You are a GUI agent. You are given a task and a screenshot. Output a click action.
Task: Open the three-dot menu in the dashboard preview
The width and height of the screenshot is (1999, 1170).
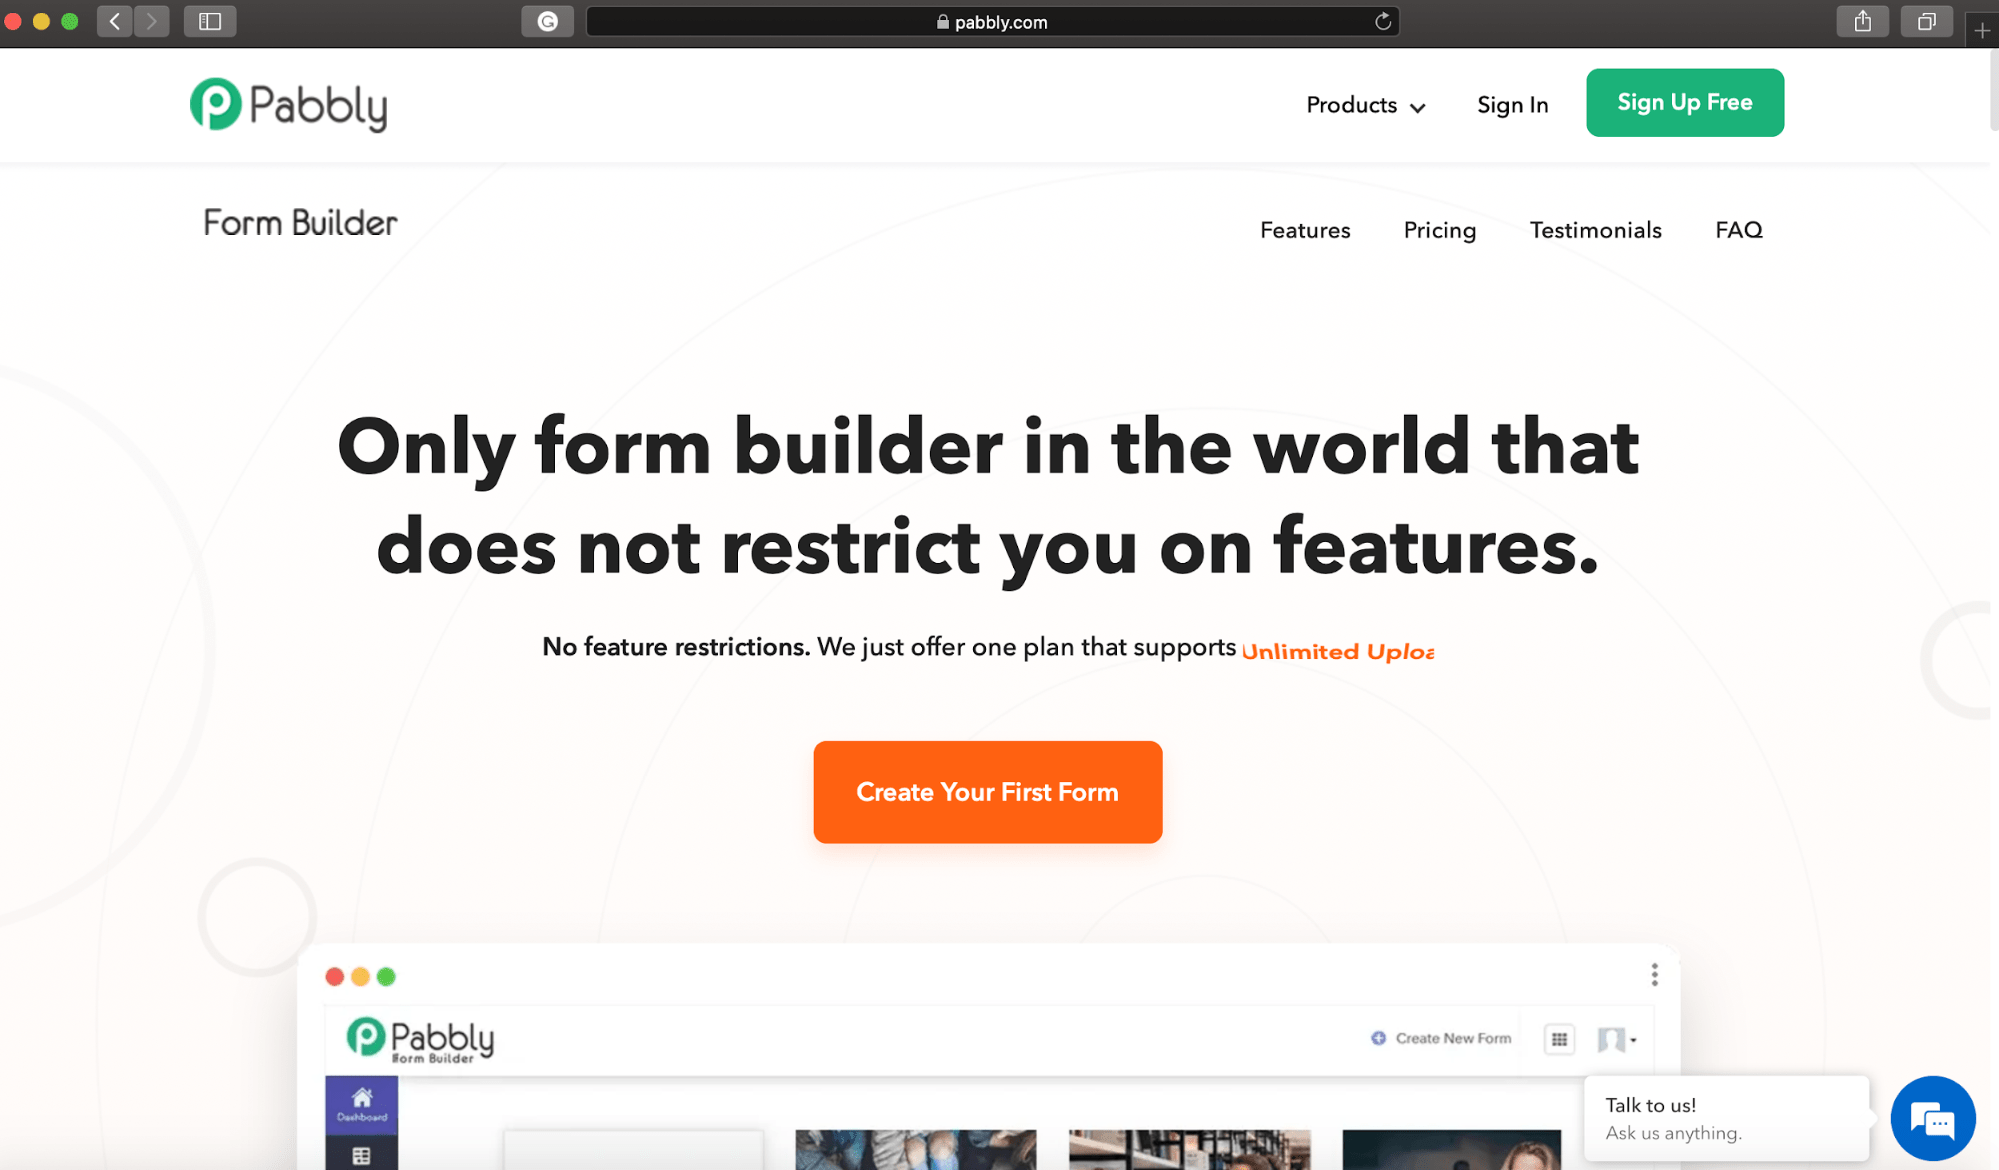coord(1654,974)
